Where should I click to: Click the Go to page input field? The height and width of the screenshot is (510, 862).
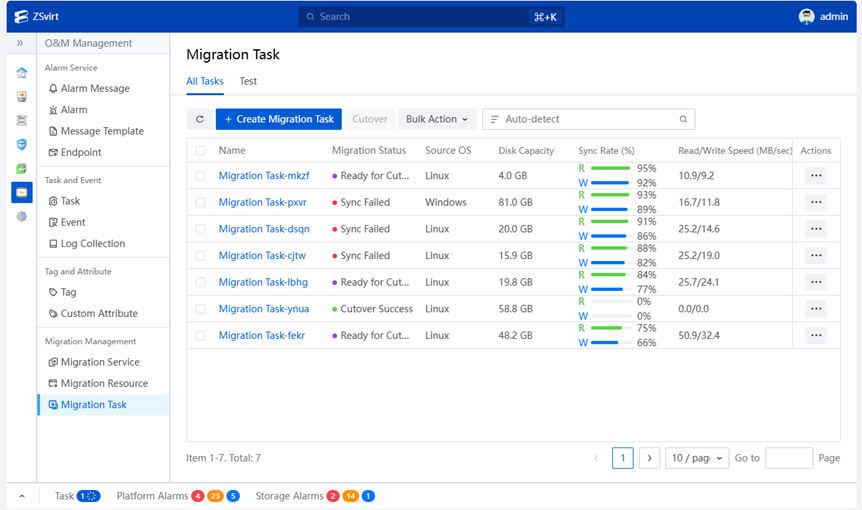point(789,458)
